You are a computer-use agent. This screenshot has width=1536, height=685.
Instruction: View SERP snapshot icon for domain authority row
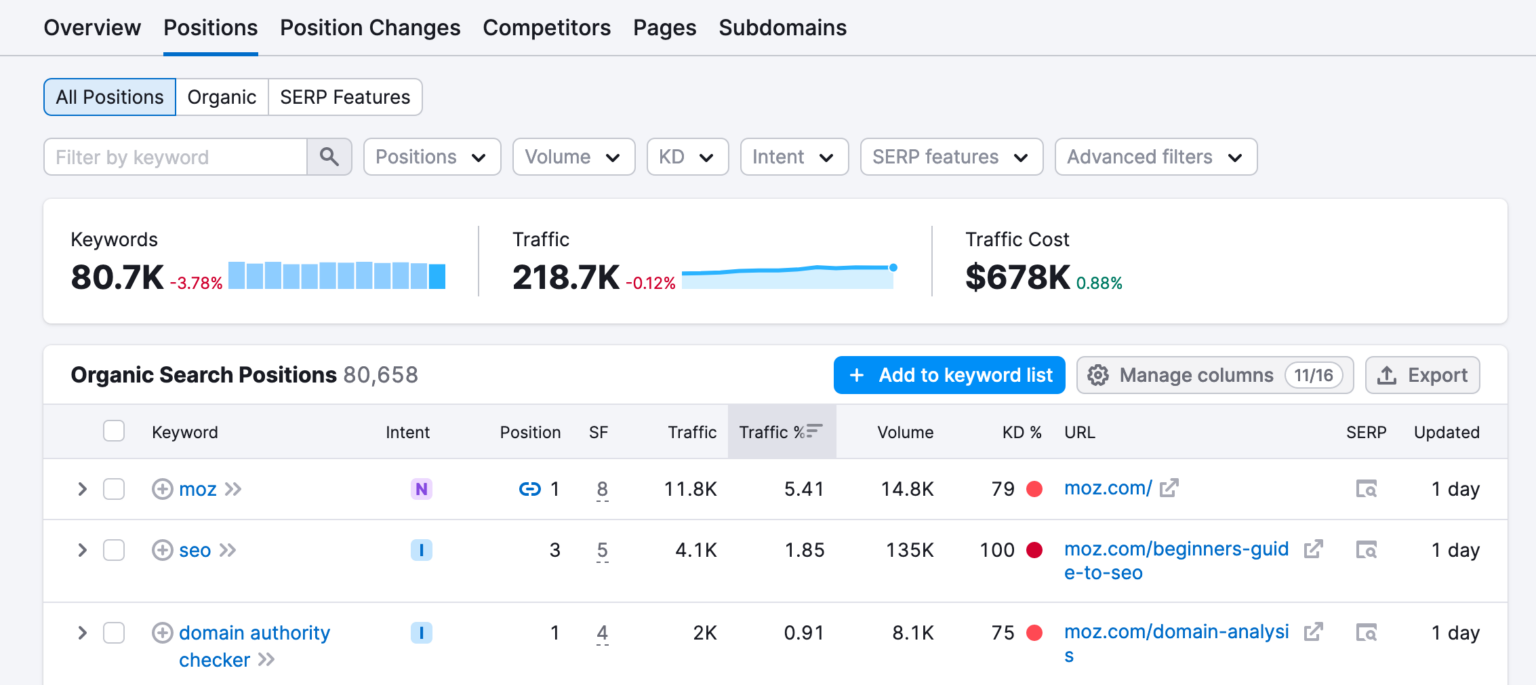point(1366,633)
